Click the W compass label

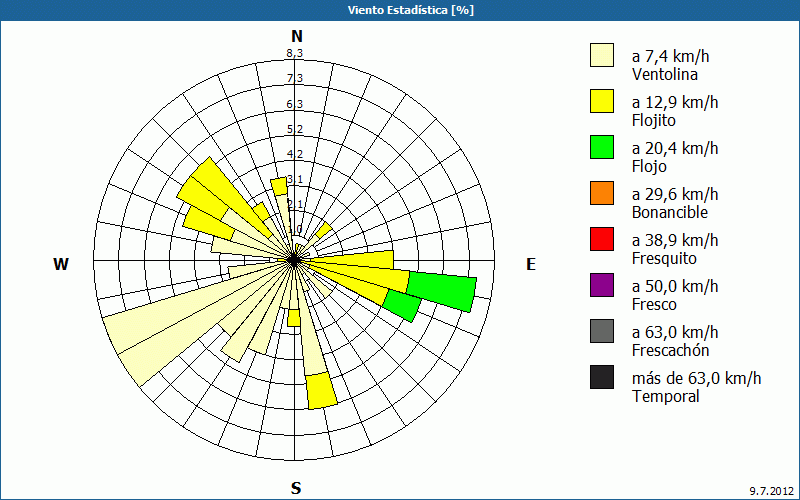61,264
